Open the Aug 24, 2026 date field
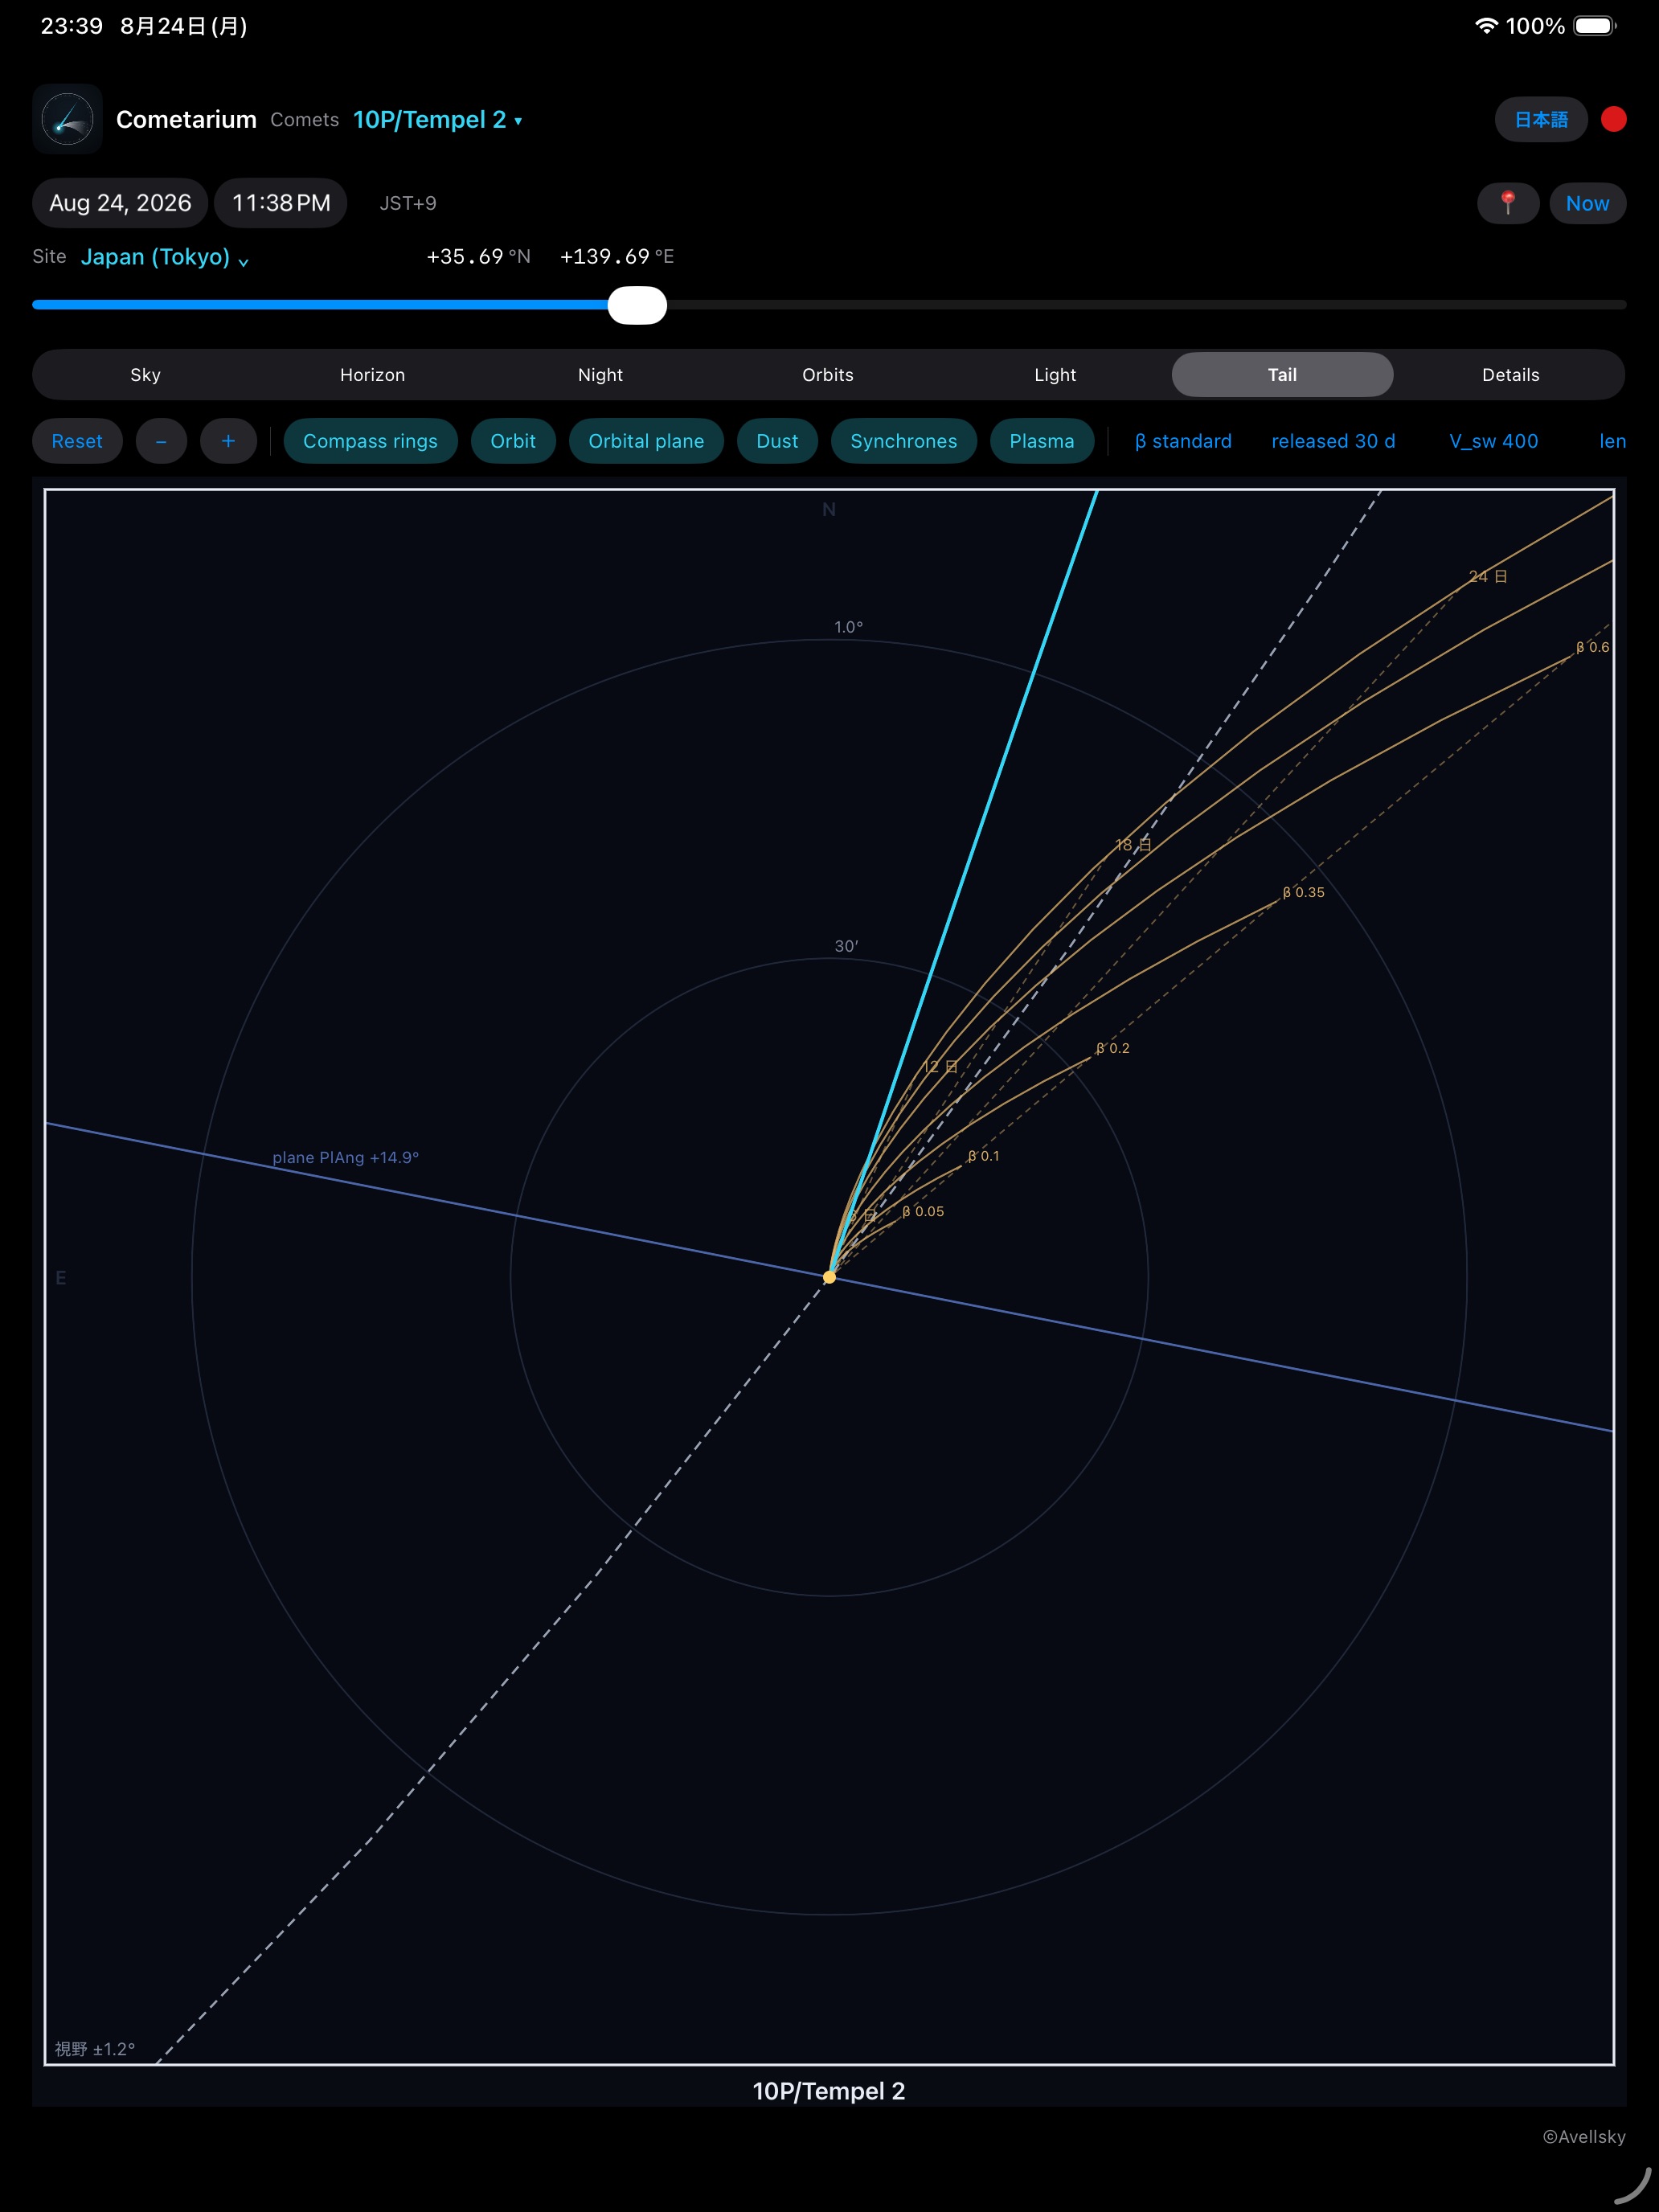Viewport: 1659px width, 2212px height. pos(120,203)
